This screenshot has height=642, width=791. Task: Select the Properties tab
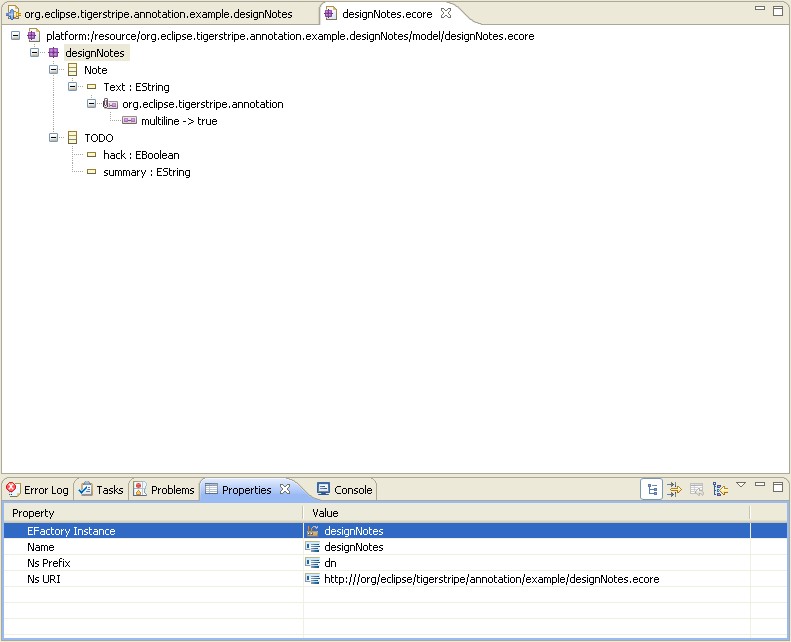[x=247, y=490]
